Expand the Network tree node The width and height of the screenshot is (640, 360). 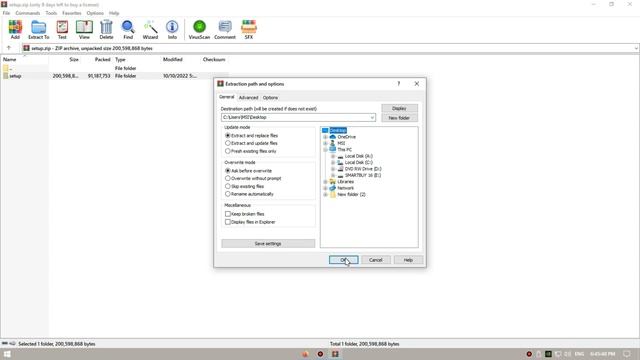pyautogui.click(x=325, y=188)
